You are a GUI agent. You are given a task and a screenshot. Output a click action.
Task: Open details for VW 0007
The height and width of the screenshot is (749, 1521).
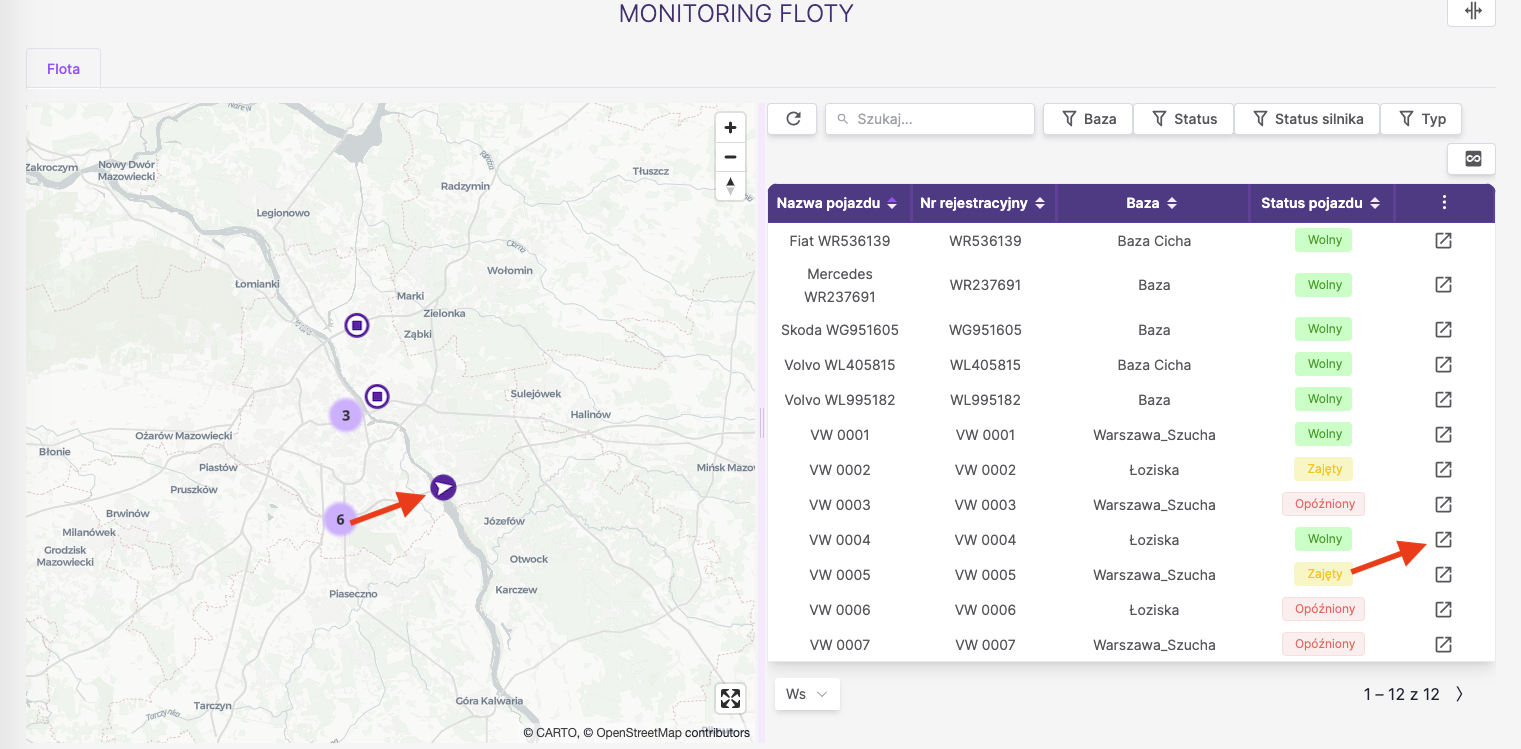click(x=1443, y=645)
